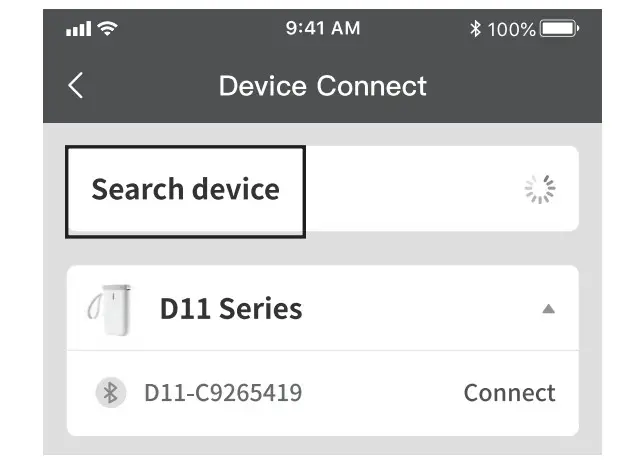This screenshot has height=462, width=644.
Task: Tap the D11 printer image
Action: point(108,308)
